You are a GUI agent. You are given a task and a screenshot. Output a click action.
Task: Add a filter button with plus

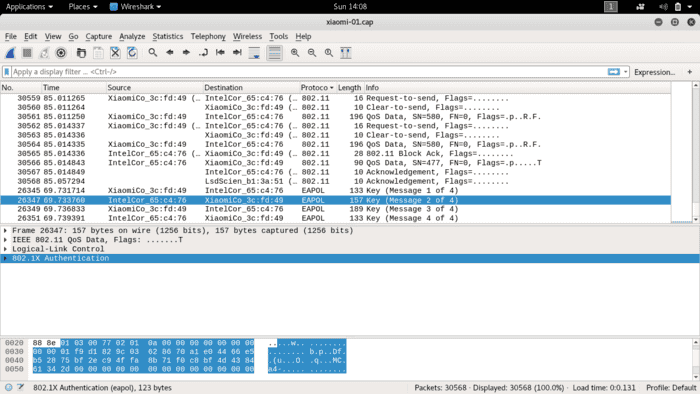click(690, 72)
